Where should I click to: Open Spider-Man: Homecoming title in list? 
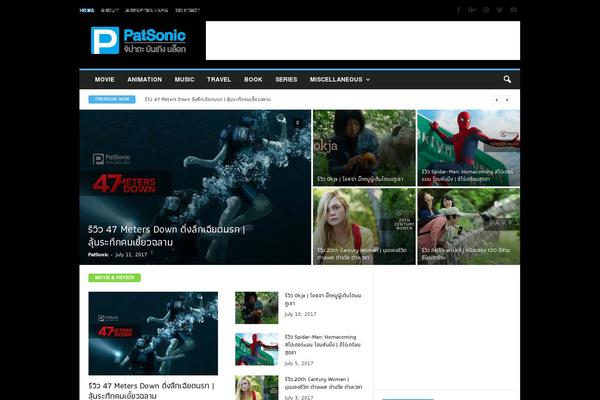(323, 344)
